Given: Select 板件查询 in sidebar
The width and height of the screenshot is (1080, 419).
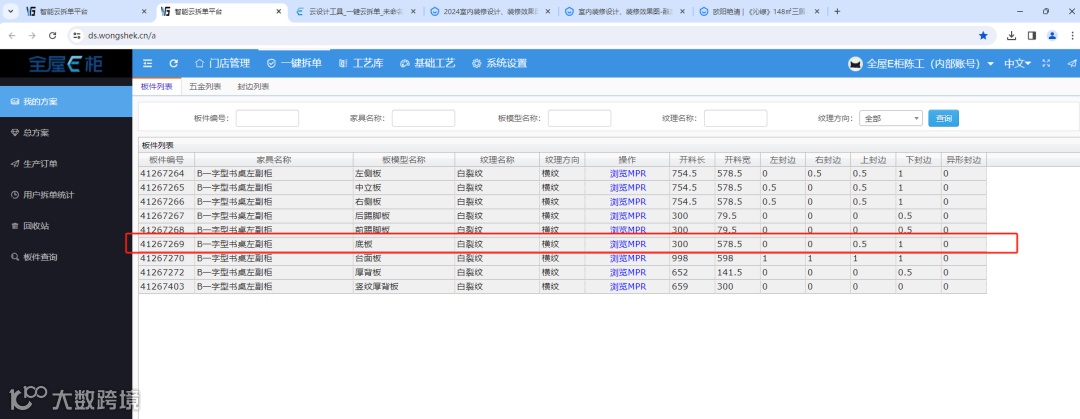Looking at the screenshot, I should [x=66, y=257].
